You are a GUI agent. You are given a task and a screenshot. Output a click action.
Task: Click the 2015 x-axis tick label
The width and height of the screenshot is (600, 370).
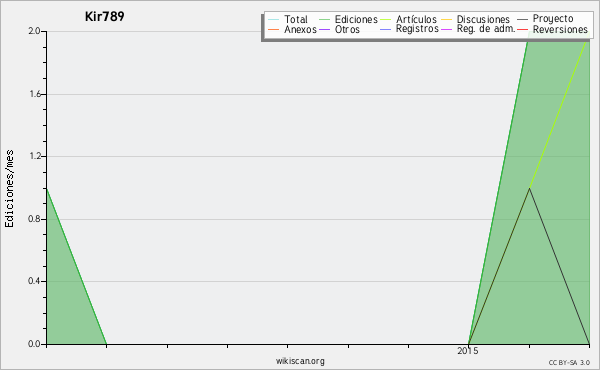pos(468,351)
